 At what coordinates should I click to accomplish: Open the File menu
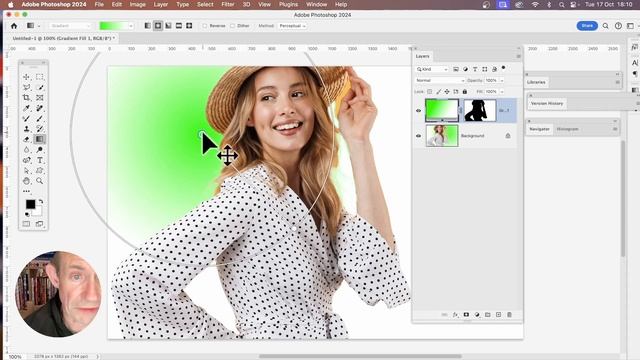coord(99,4)
